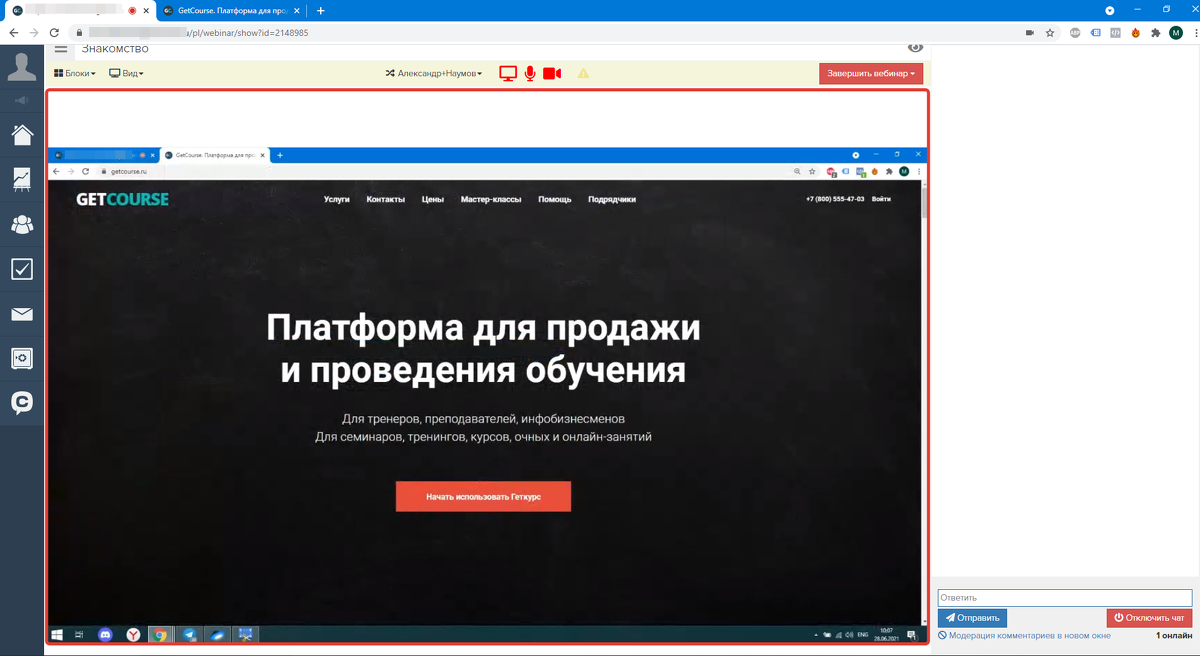Open the home icon in left sidebar
This screenshot has width=1200, height=656.
click(21, 134)
